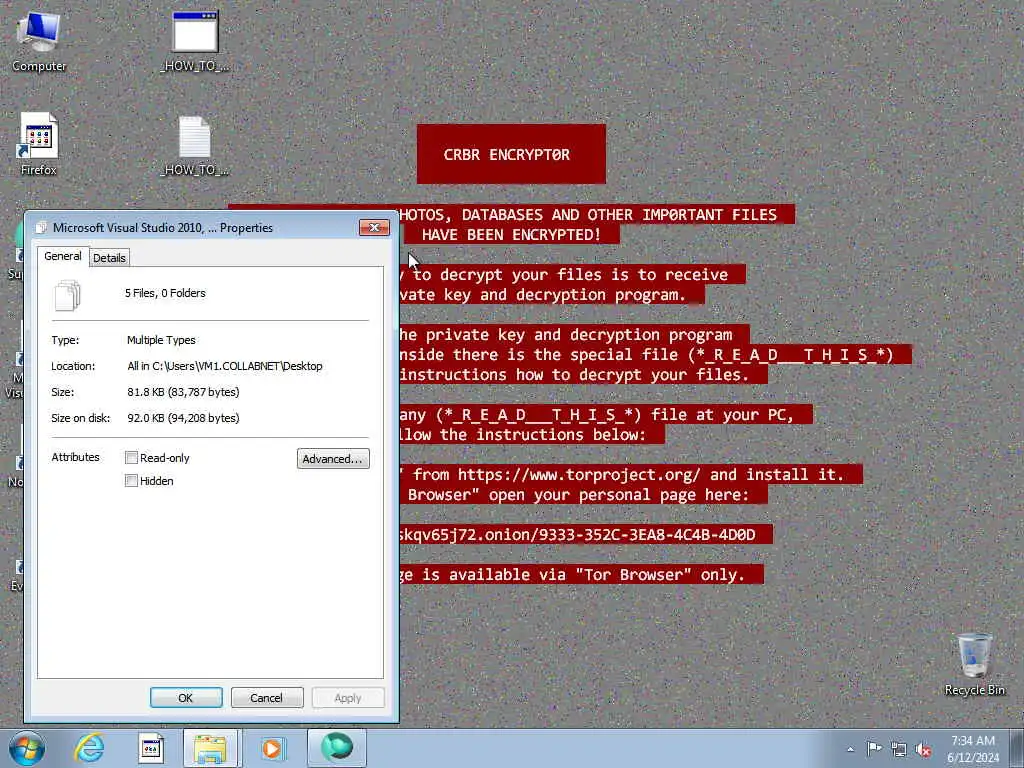Screen dimensions: 1024x768
Task: Click the '81.8 KB (83,787 bytes)' size value
Action: pos(184,392)
